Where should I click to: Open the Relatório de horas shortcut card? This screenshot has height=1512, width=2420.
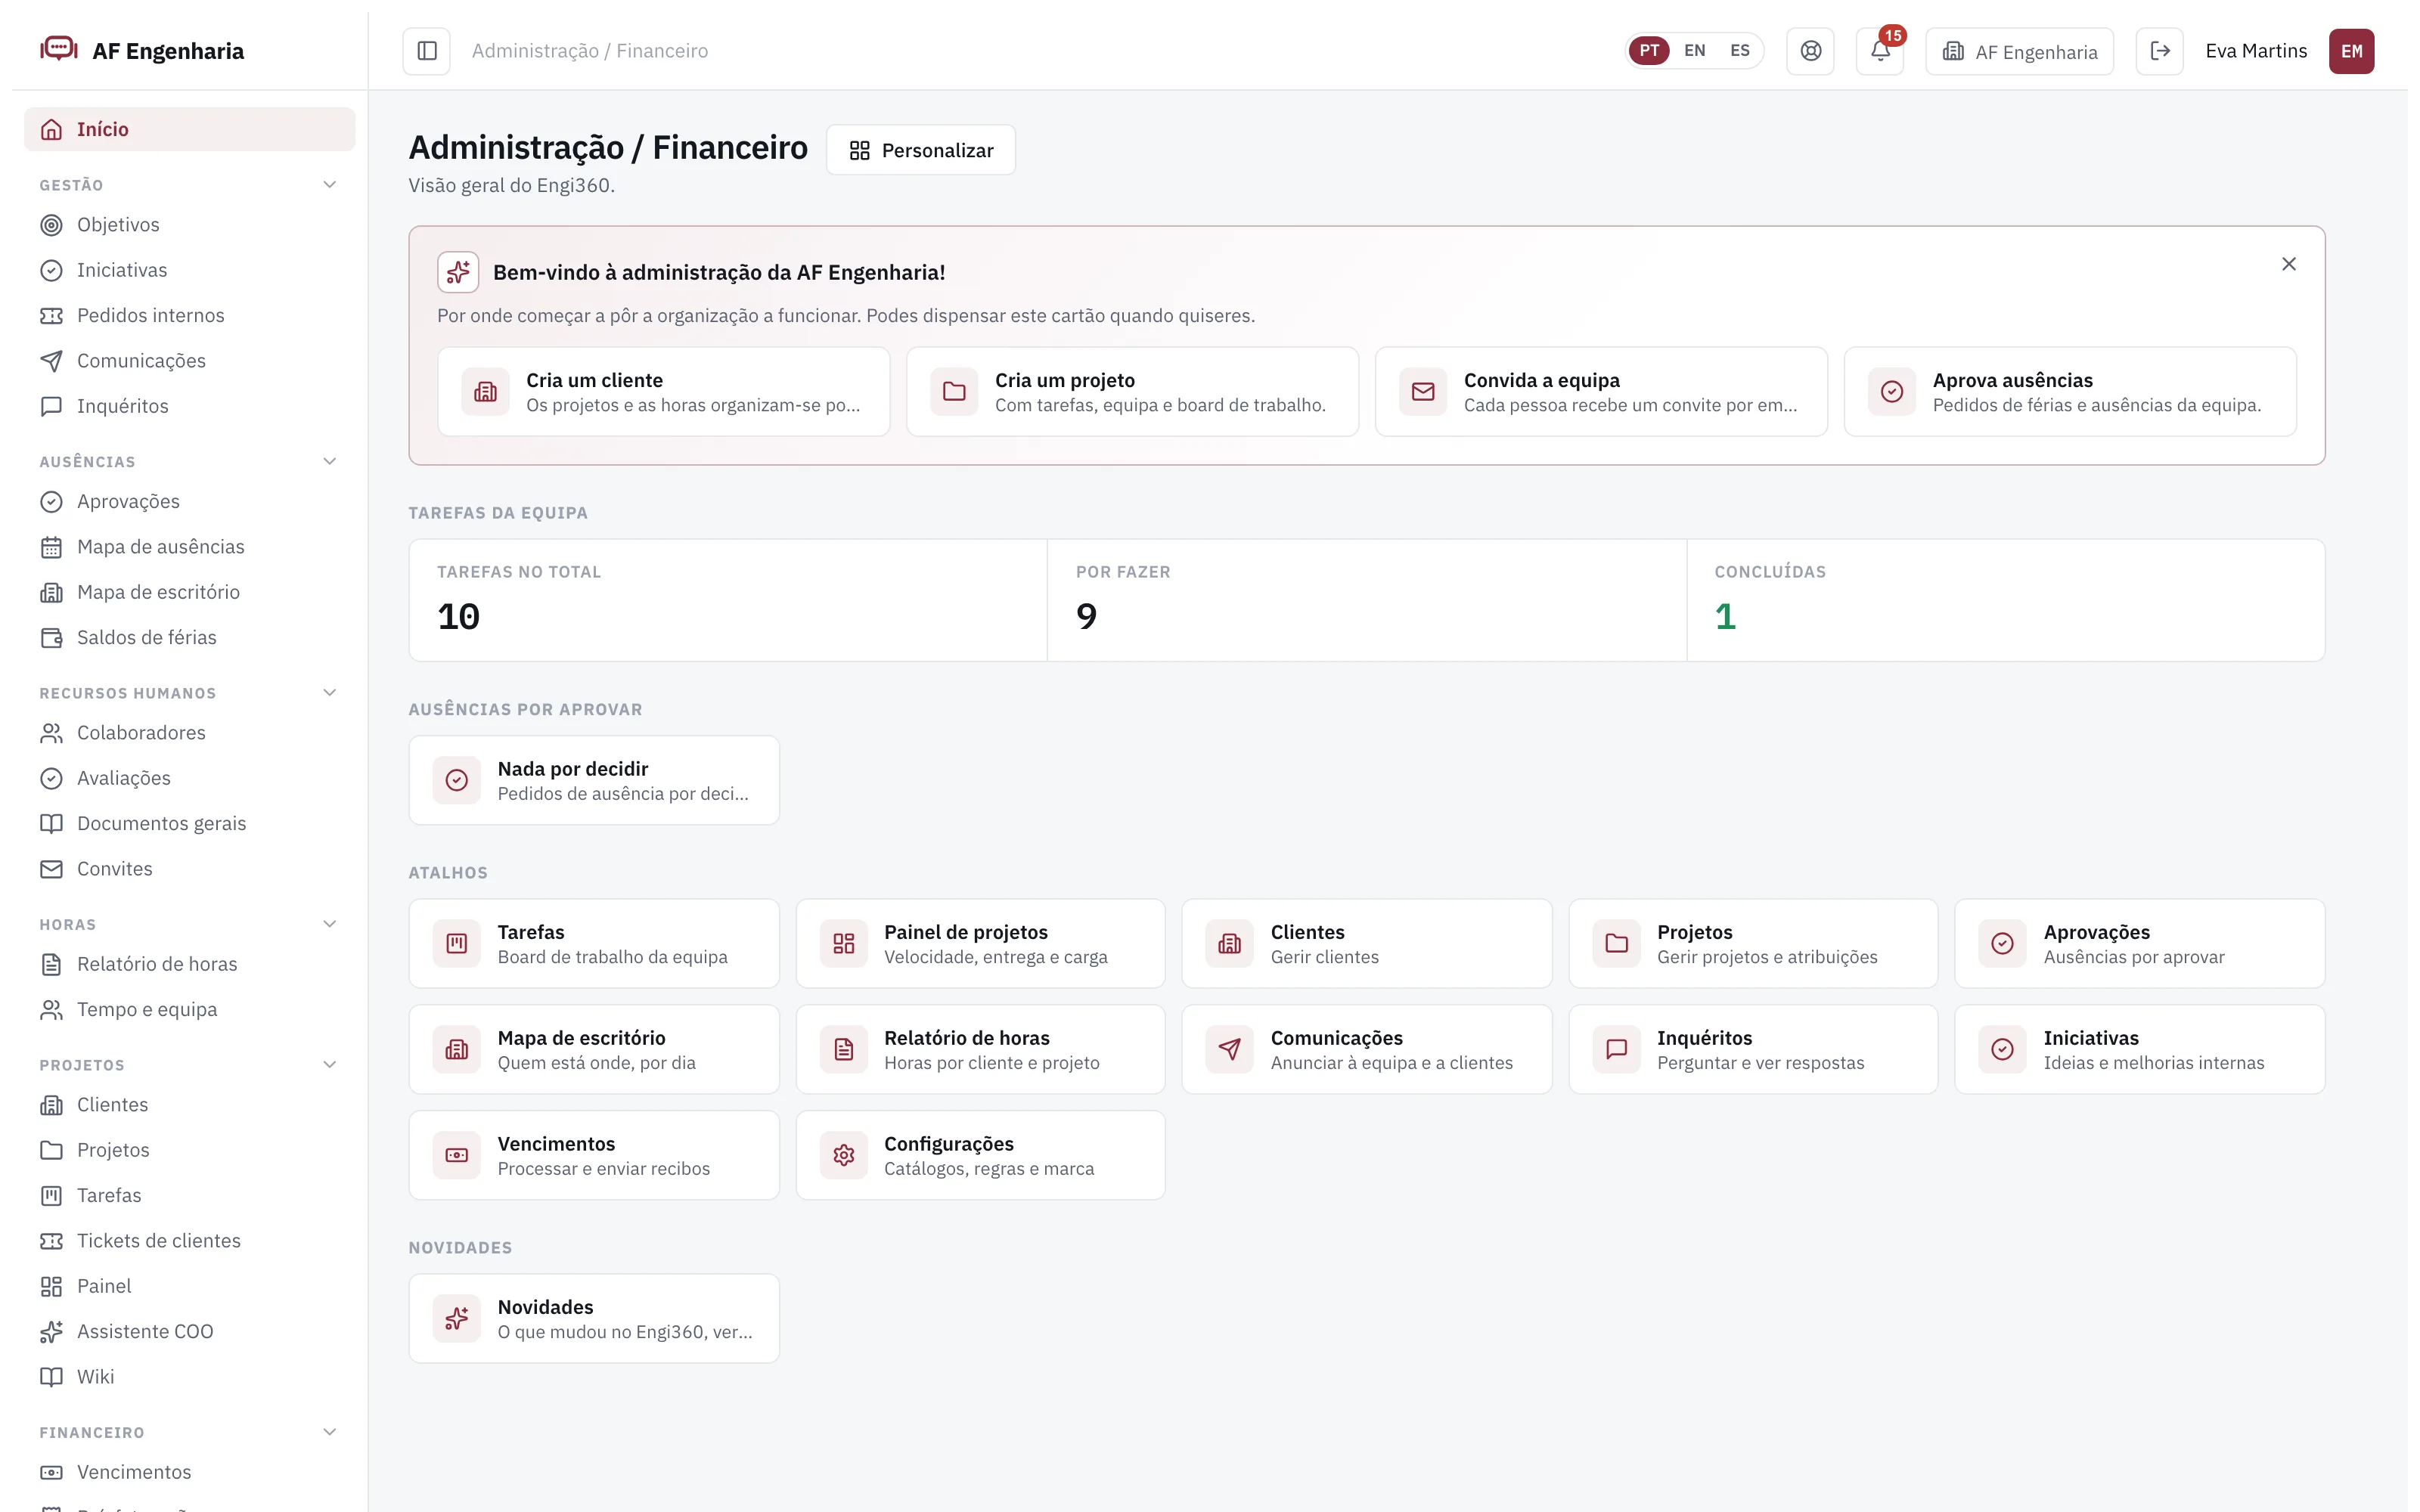click(981, 1049)
